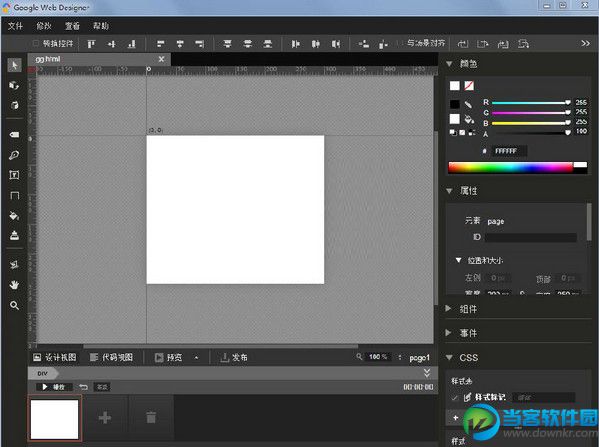The width and height of the screenshot is (599, 447).
Task: Click the distribute vertical spacing icon
Action: (x=383, y=44)
